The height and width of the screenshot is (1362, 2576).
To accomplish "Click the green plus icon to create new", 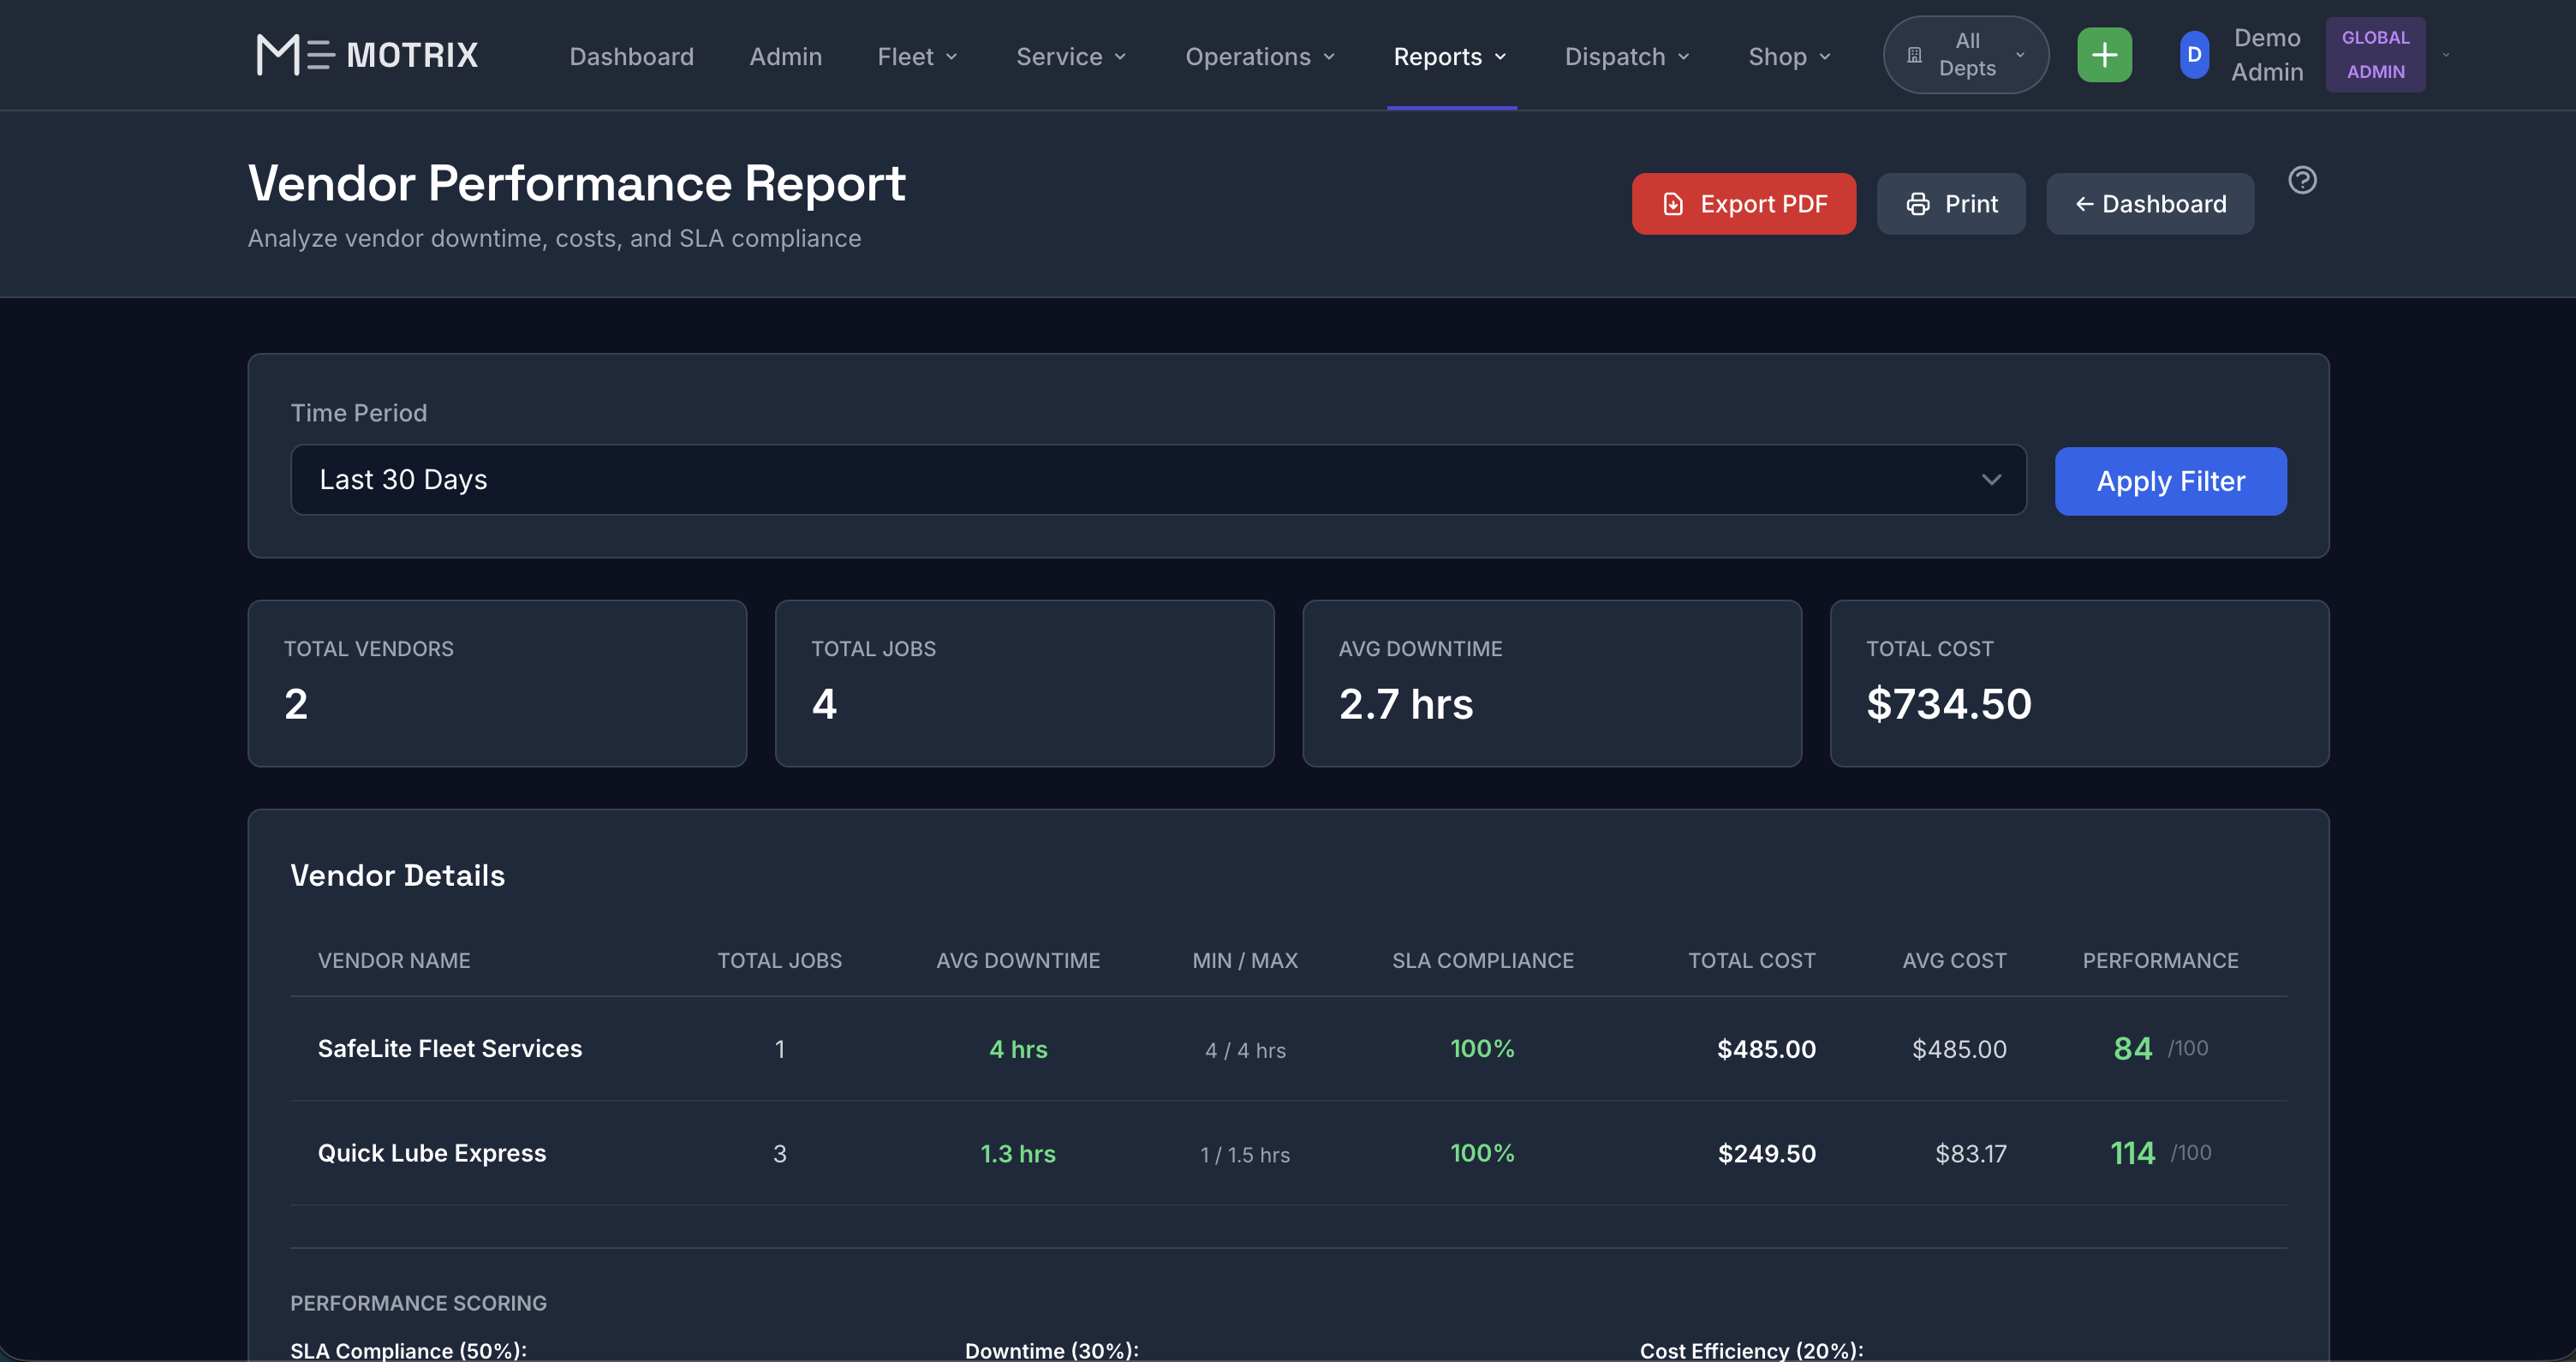I will 2104,54.
